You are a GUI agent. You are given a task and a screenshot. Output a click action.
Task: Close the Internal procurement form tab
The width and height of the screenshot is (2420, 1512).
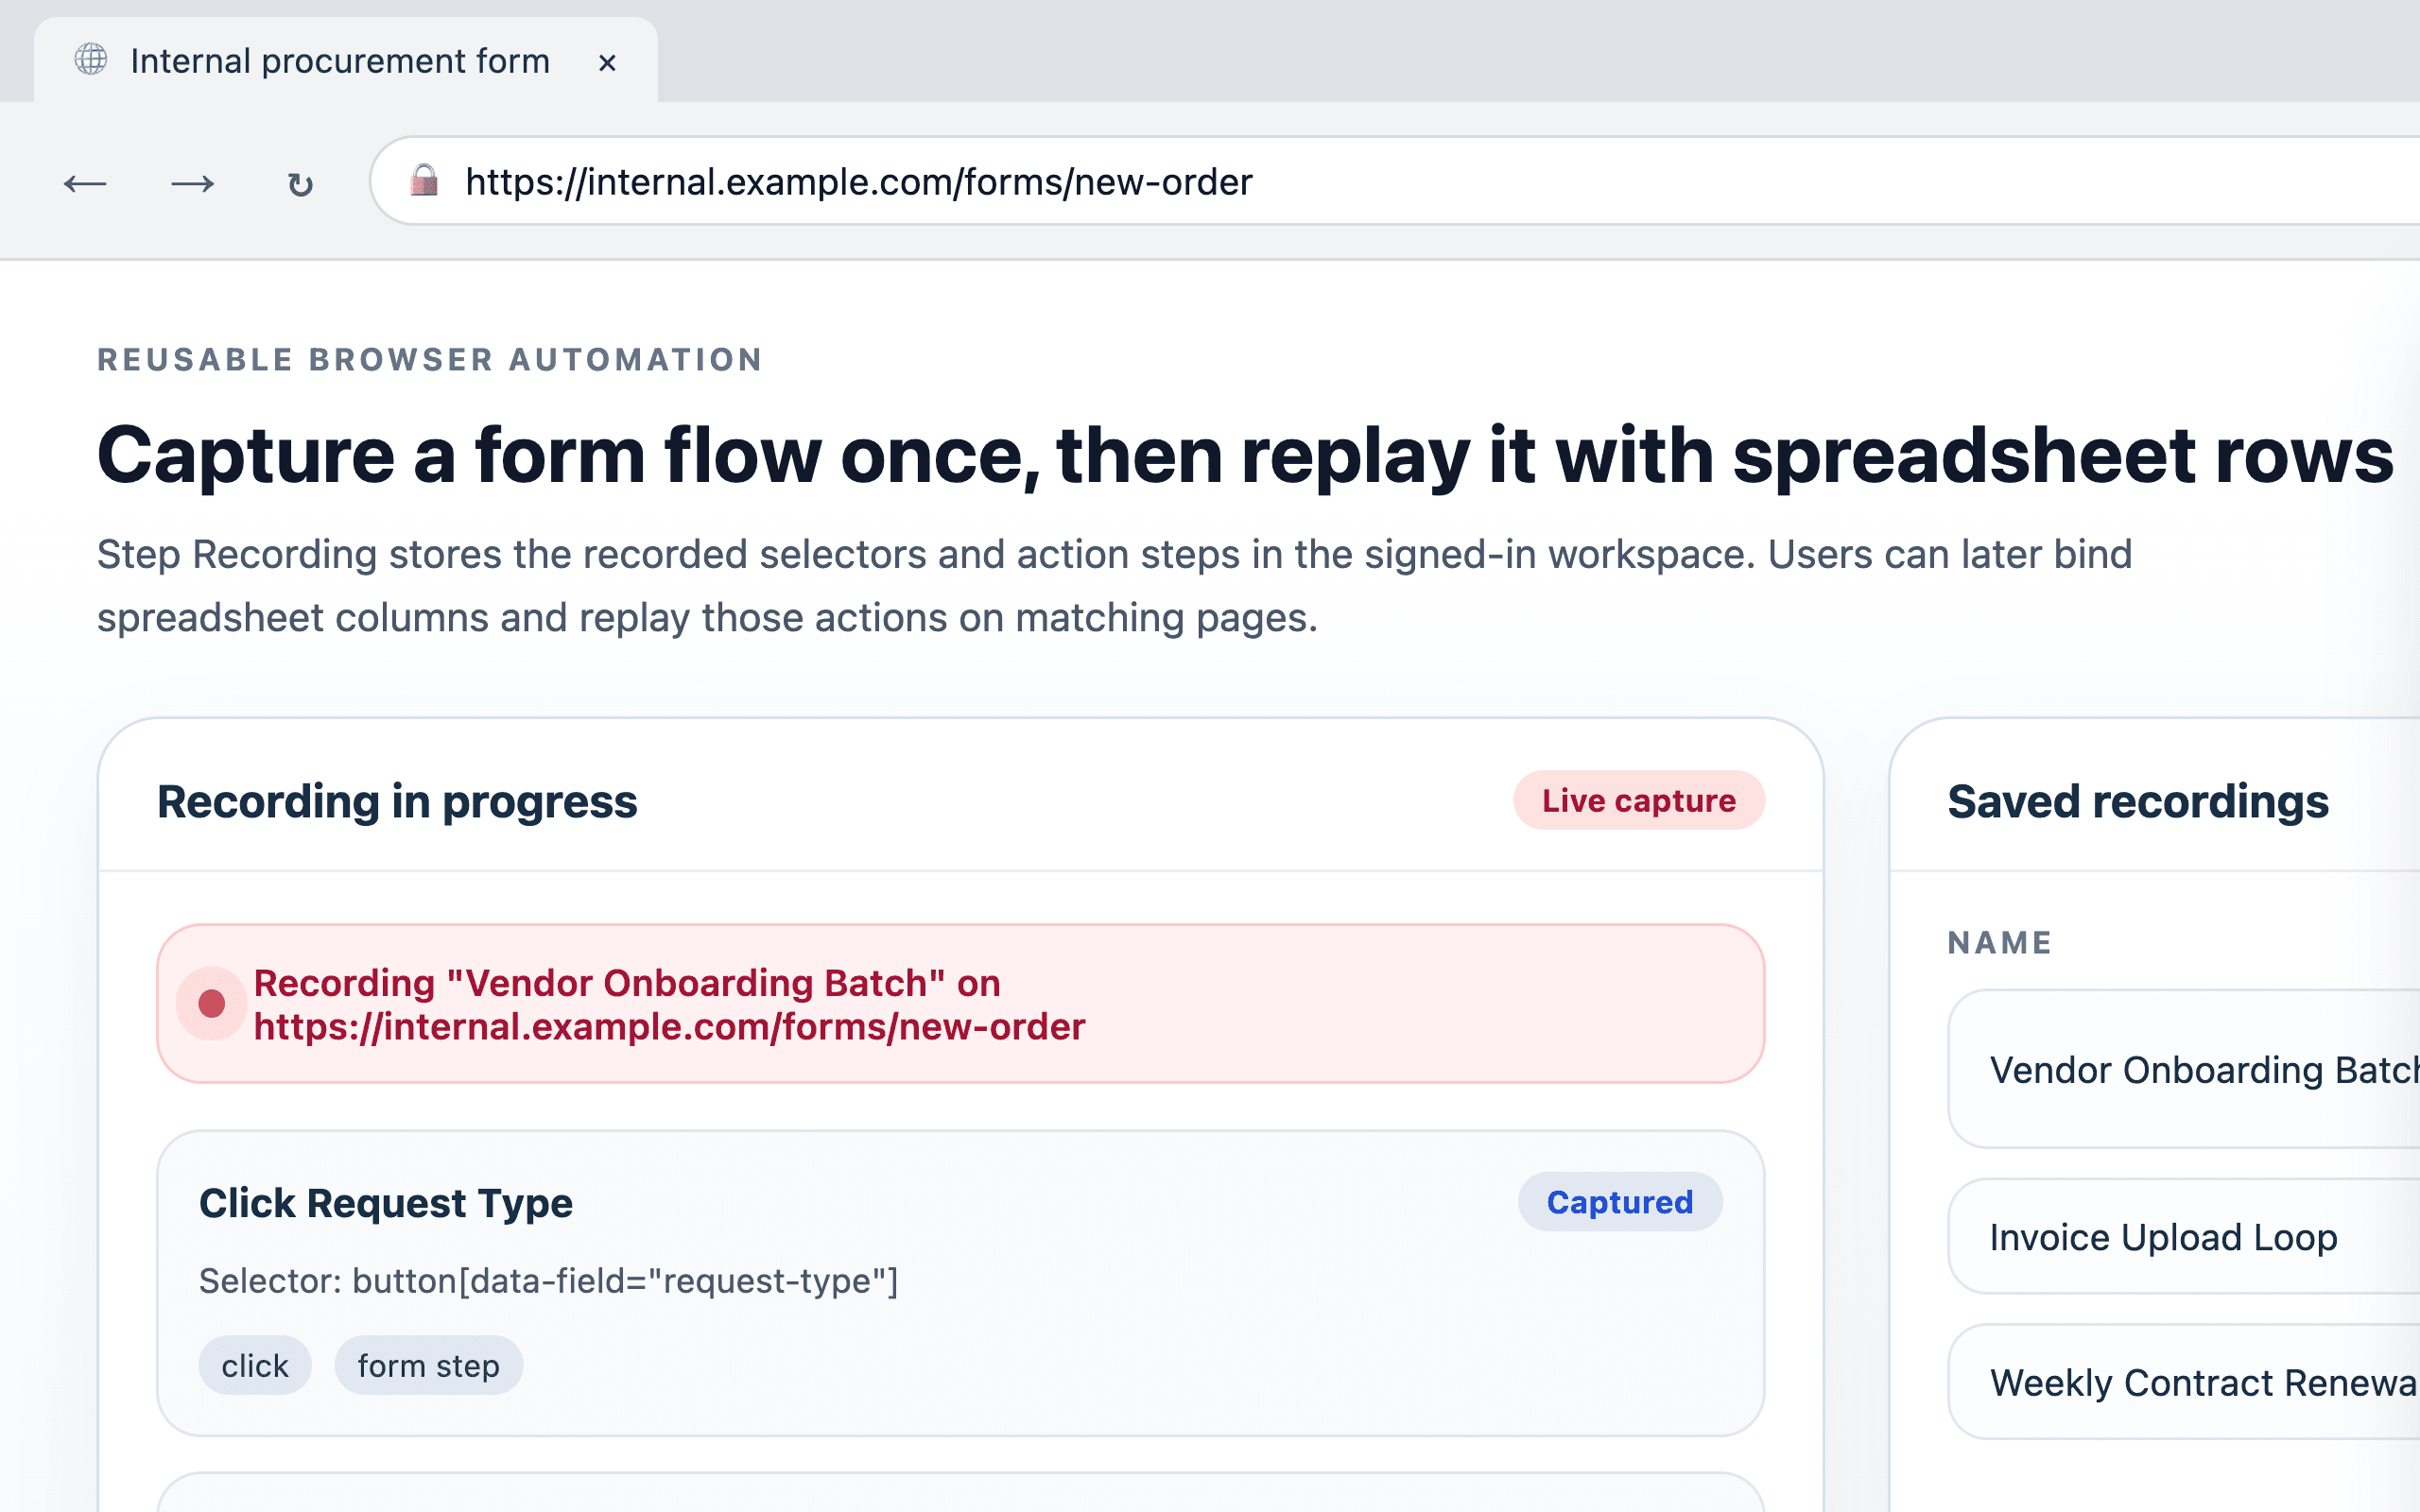point(607,63)
